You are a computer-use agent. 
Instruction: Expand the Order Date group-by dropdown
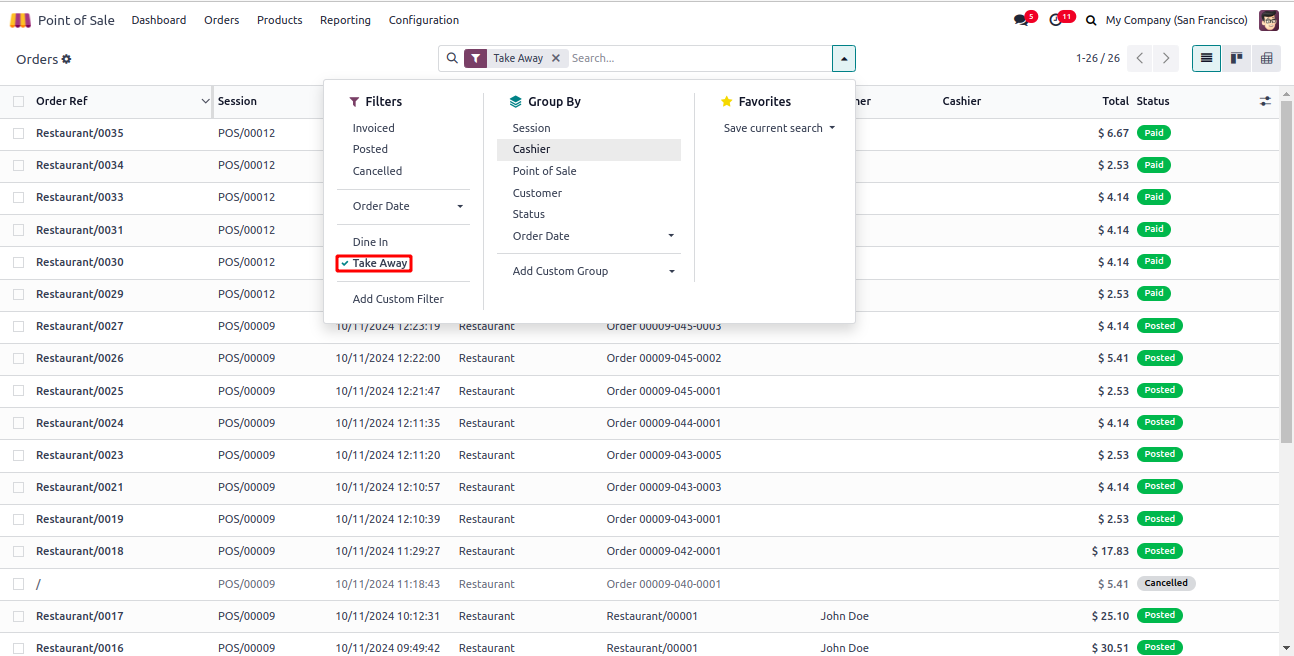pos(589,236)
